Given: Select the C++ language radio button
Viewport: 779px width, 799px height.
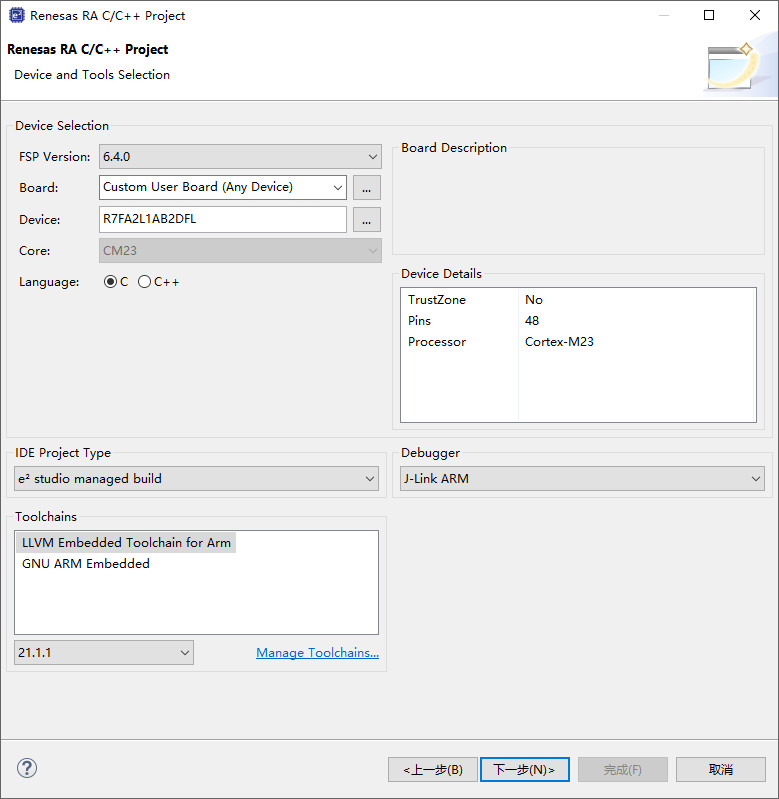Looking at the screenshot, I should tap(144, 282).
